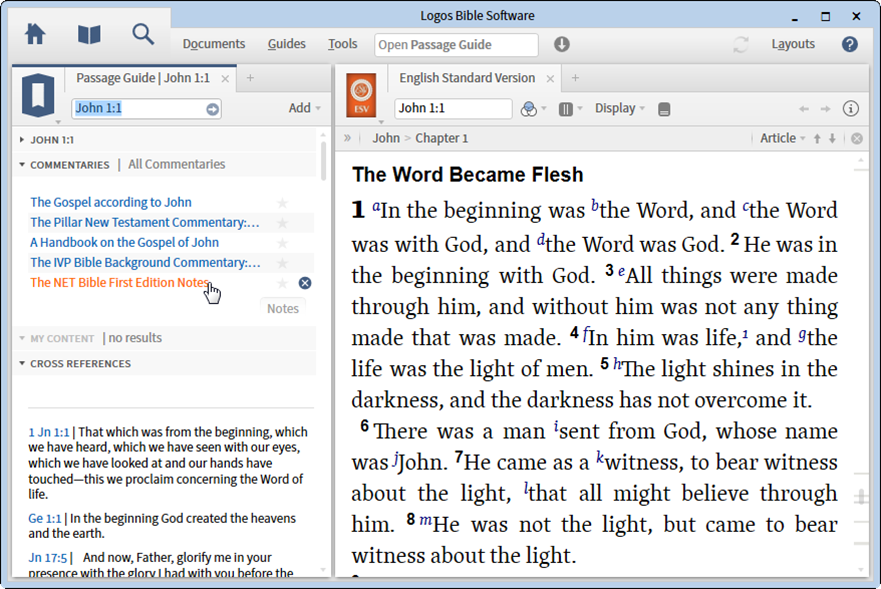Click the Chapter 1 breadcrumb
The width and height of the screenshot is (881, 589).
pos(442,138)
